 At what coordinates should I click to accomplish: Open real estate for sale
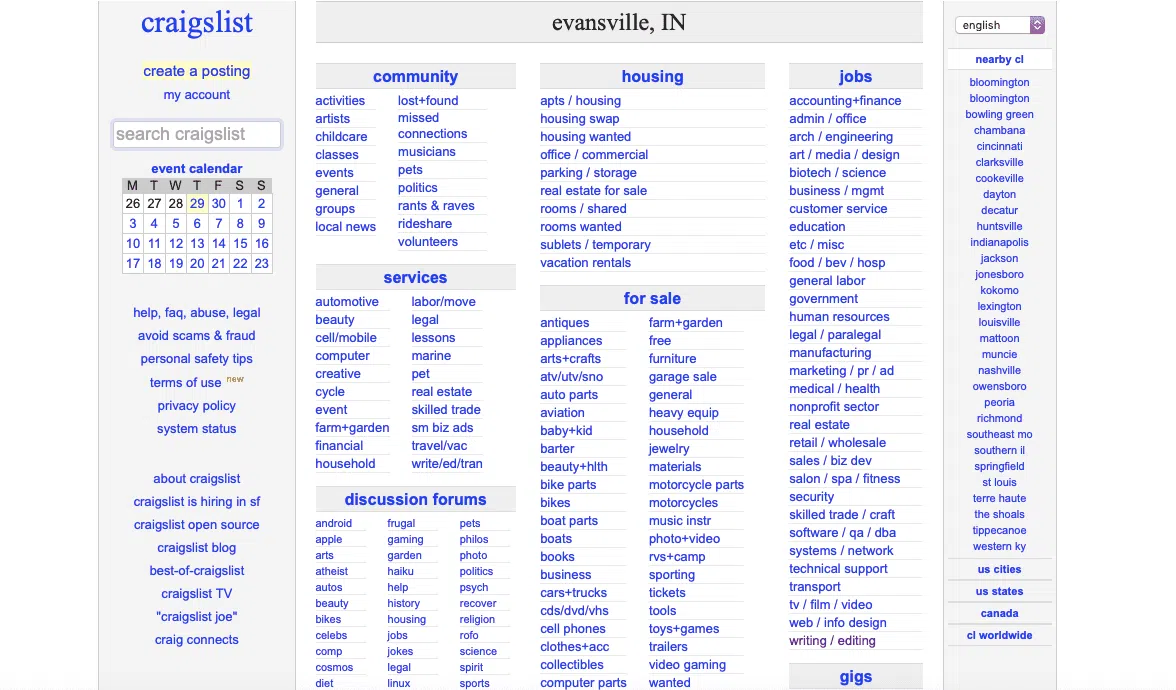pos(593,190)
